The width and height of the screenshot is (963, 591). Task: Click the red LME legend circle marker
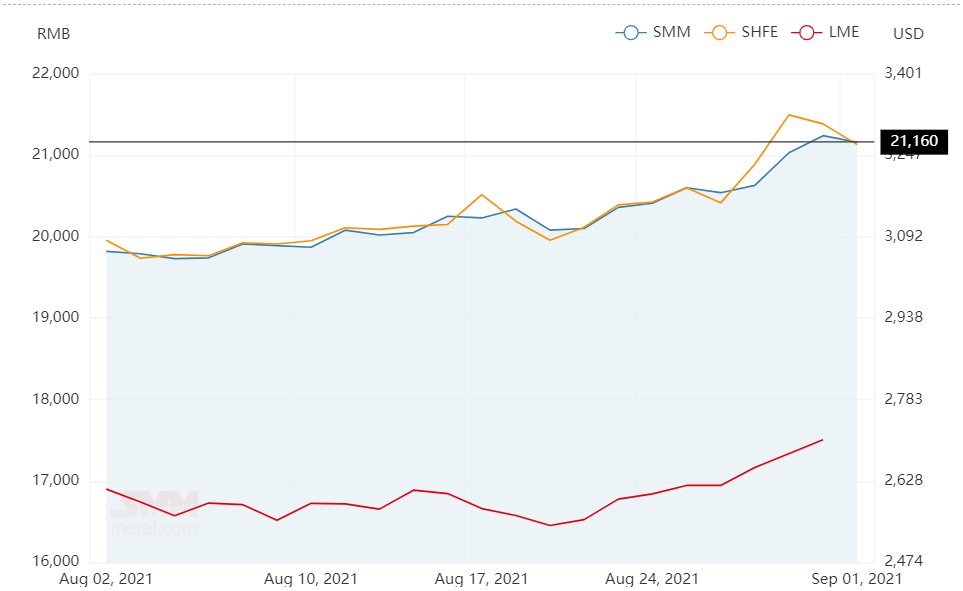807,33
